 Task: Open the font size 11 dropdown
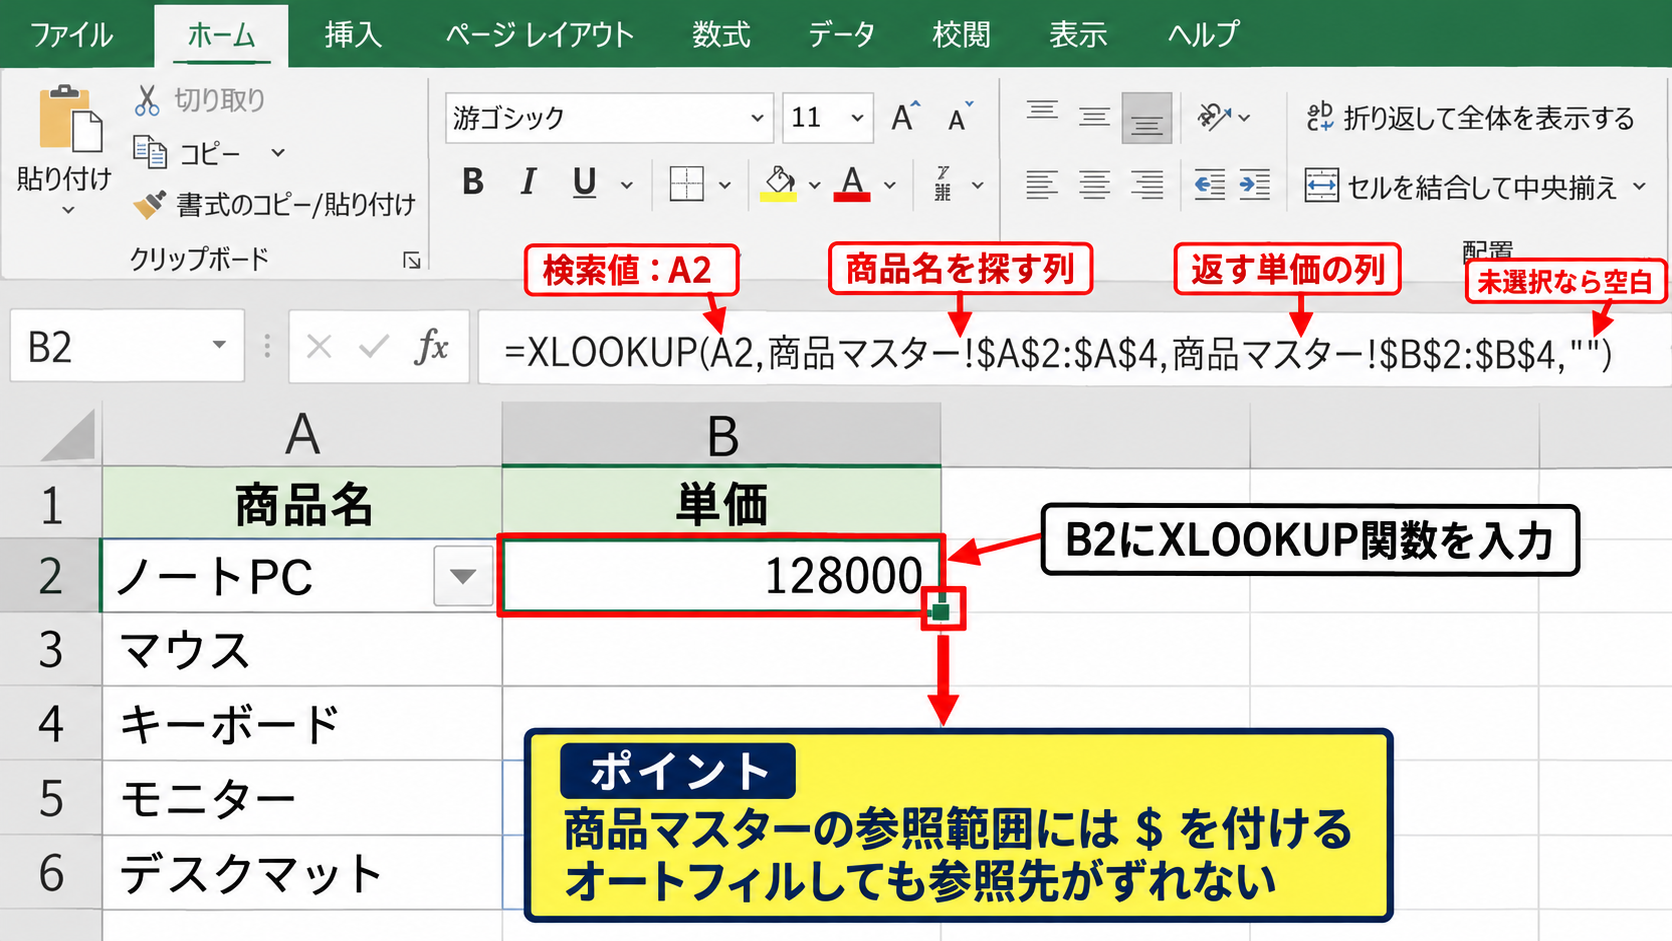coord(857,118)
